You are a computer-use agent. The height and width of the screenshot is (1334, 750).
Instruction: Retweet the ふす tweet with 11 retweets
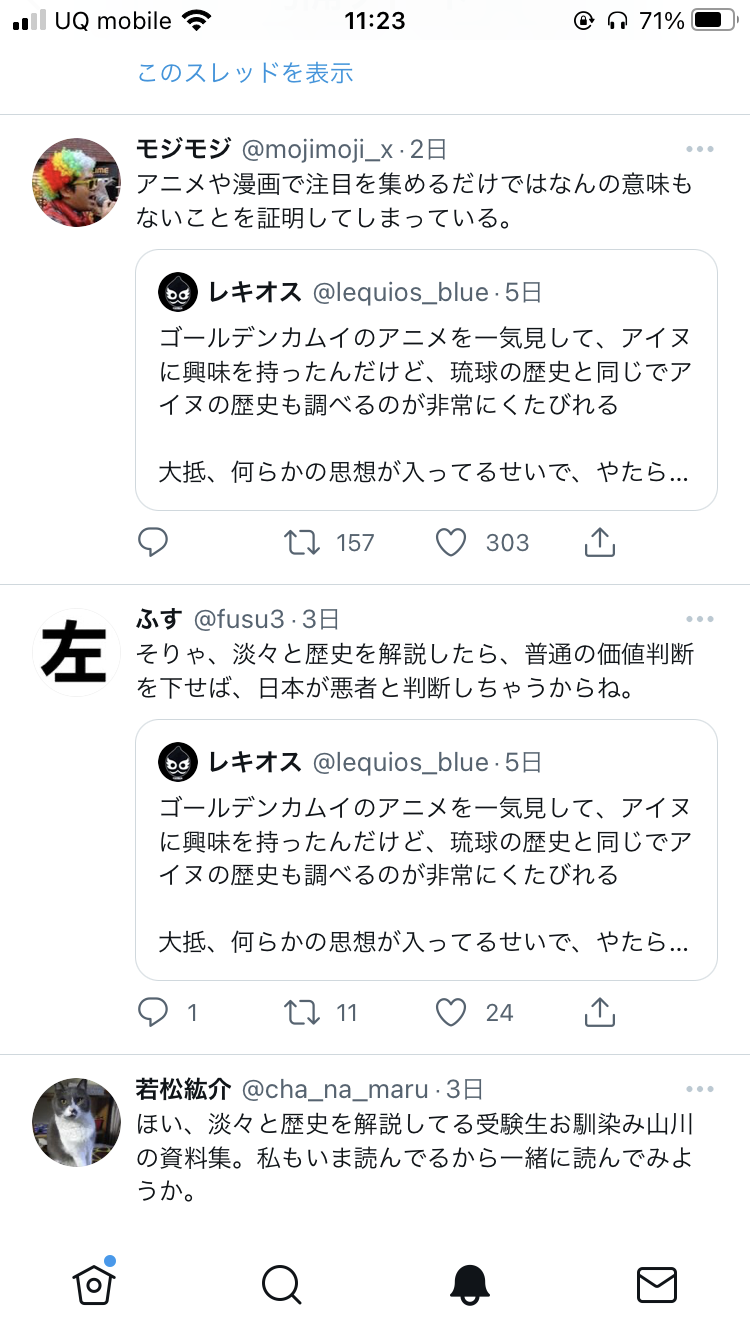pyautogui.click(x=302, y=1012)
